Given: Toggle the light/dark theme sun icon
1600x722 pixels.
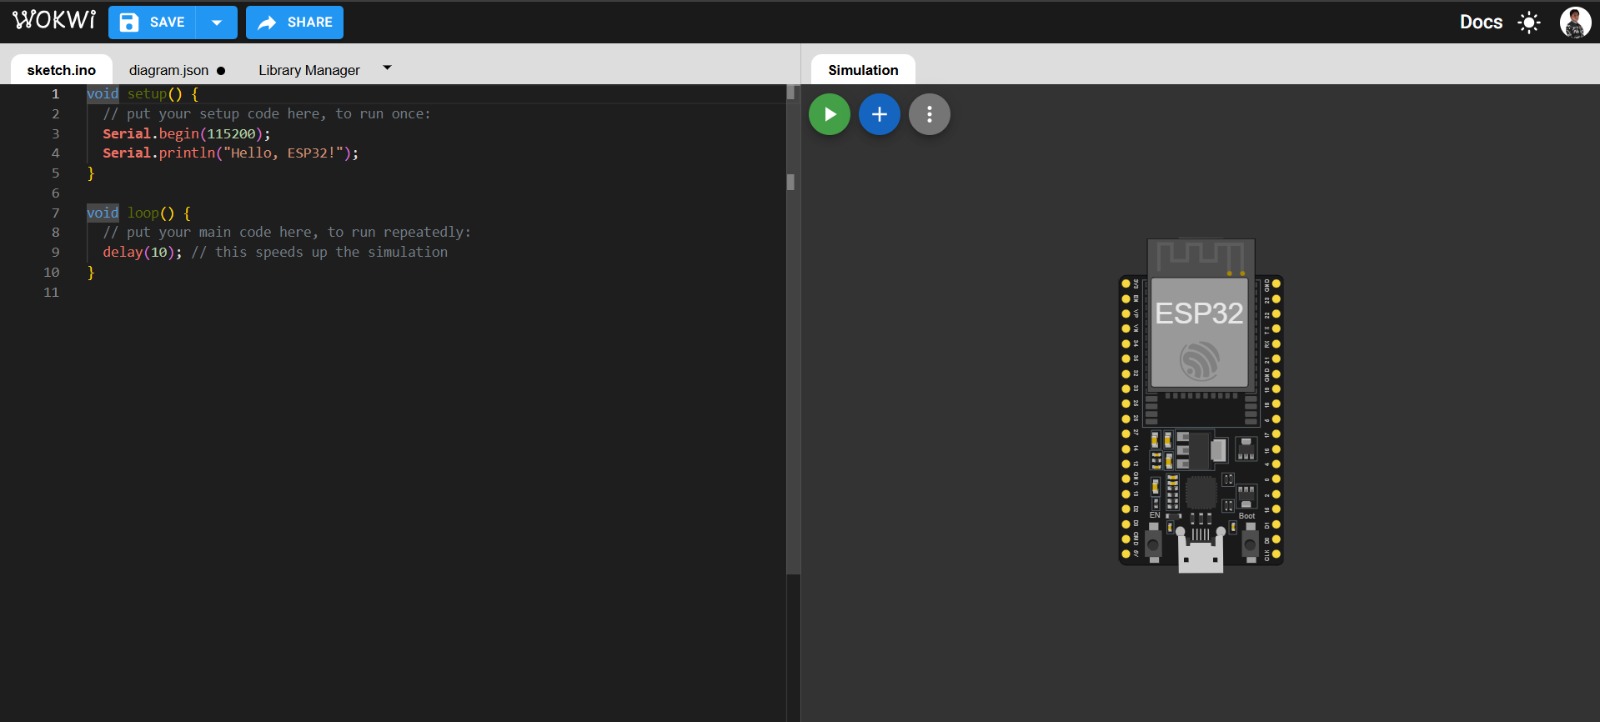Looking at the screenshot, I should (x=1529, y=22).
